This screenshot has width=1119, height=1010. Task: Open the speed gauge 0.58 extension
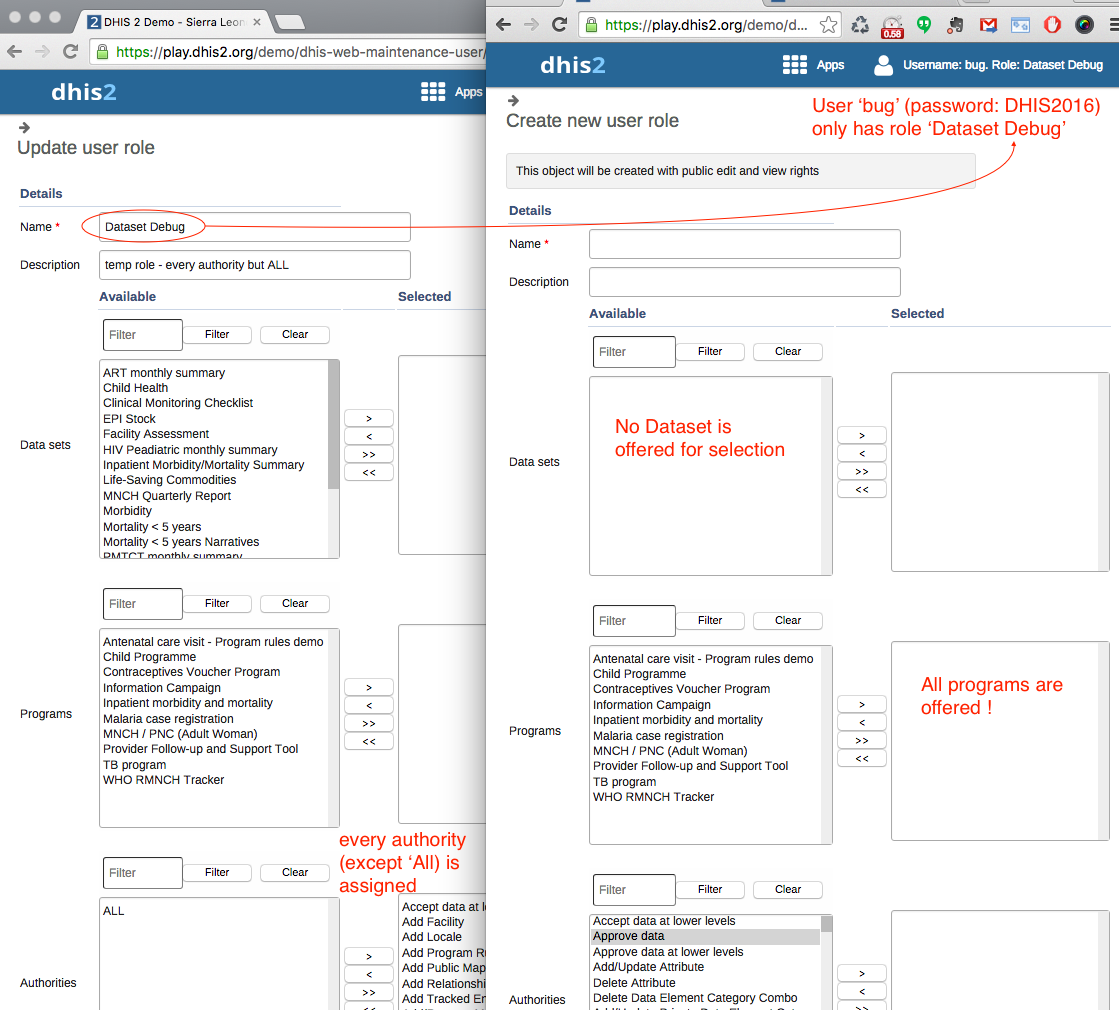coord(892,26)
